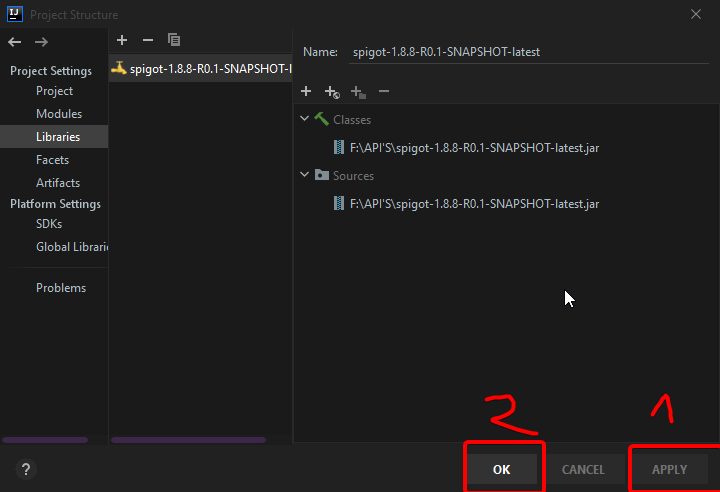This screenshot has height=492, width=720.
Task: Remove the selected library
Action: (148, 40)
